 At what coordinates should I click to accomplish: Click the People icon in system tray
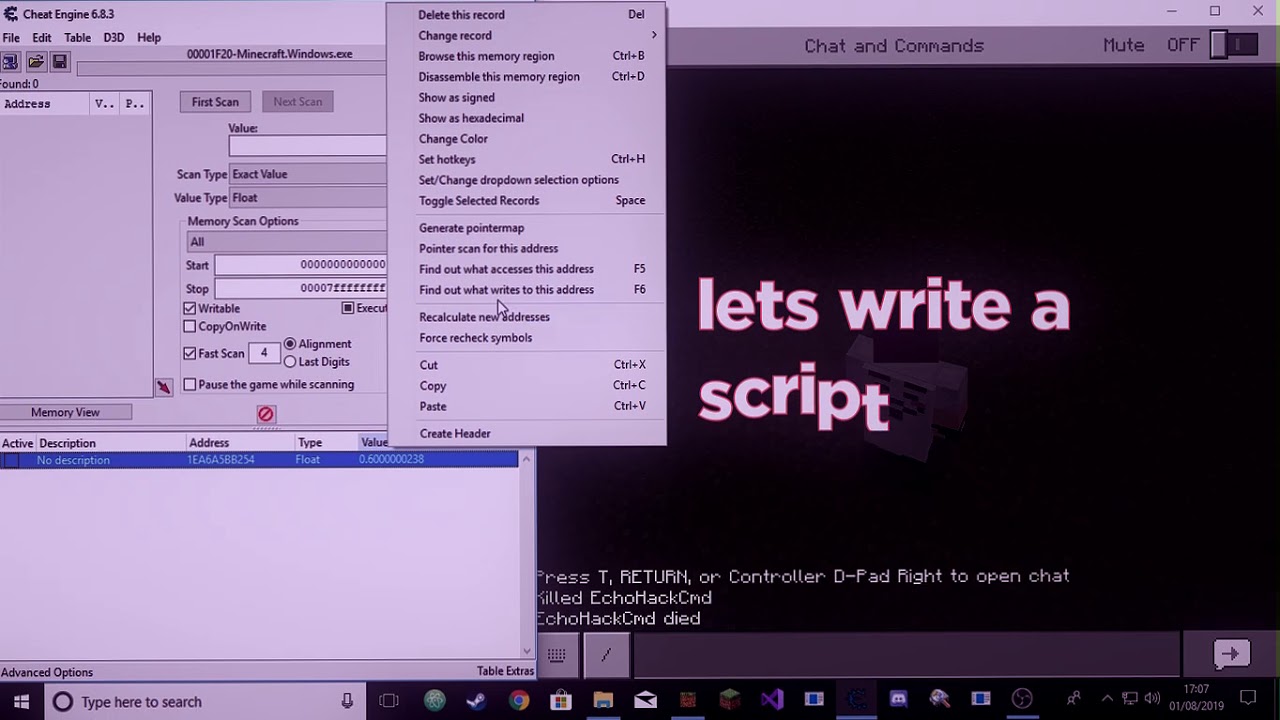(1074, 698)
